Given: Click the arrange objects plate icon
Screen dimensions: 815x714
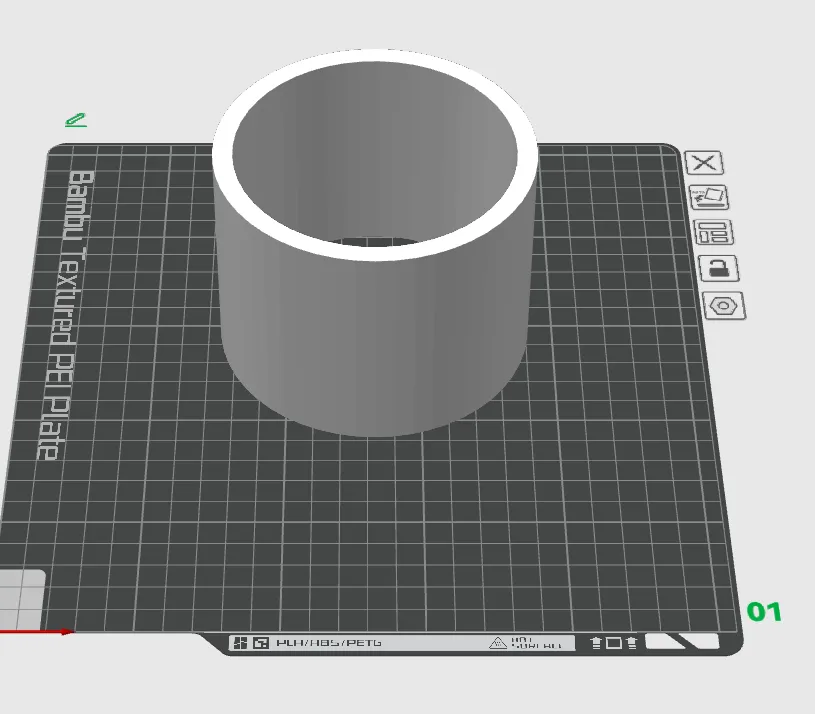Looking at the screenshot, I should click(x=714, y=232).
